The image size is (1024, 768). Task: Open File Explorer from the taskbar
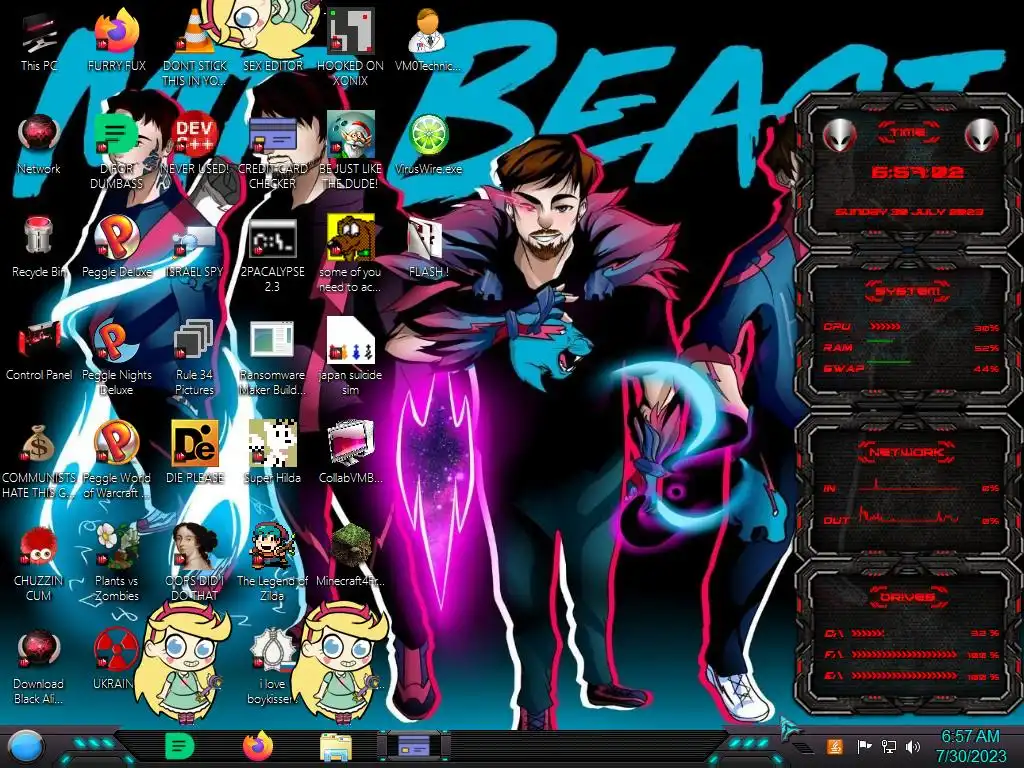click(336, 747)
